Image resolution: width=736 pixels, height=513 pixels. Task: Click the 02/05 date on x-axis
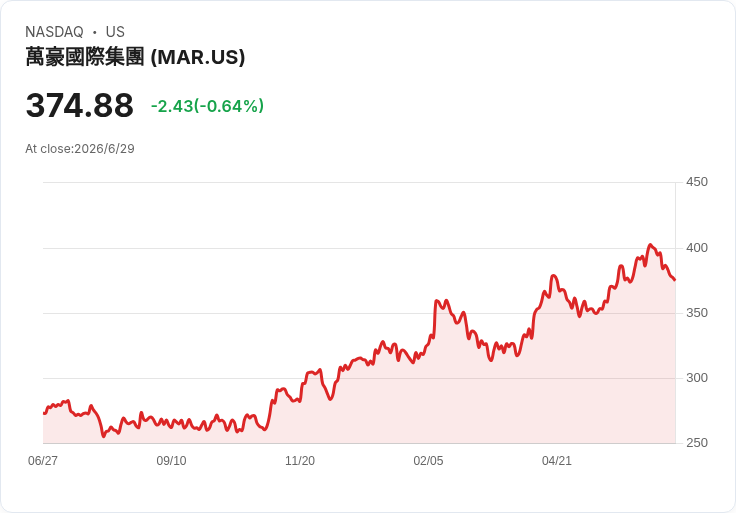pyautogui.click(x=428, y=461)
